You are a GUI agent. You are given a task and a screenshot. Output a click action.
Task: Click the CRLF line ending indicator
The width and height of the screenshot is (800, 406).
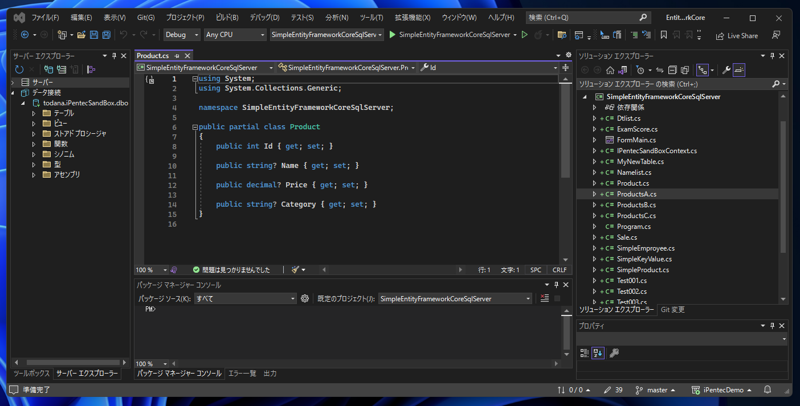[559, 269]
